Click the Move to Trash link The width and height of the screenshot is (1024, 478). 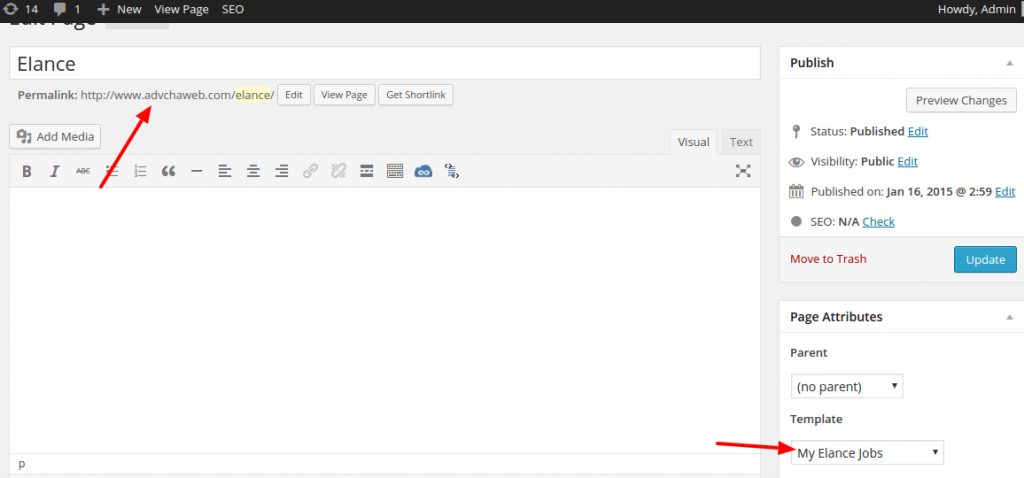(828, 259)
